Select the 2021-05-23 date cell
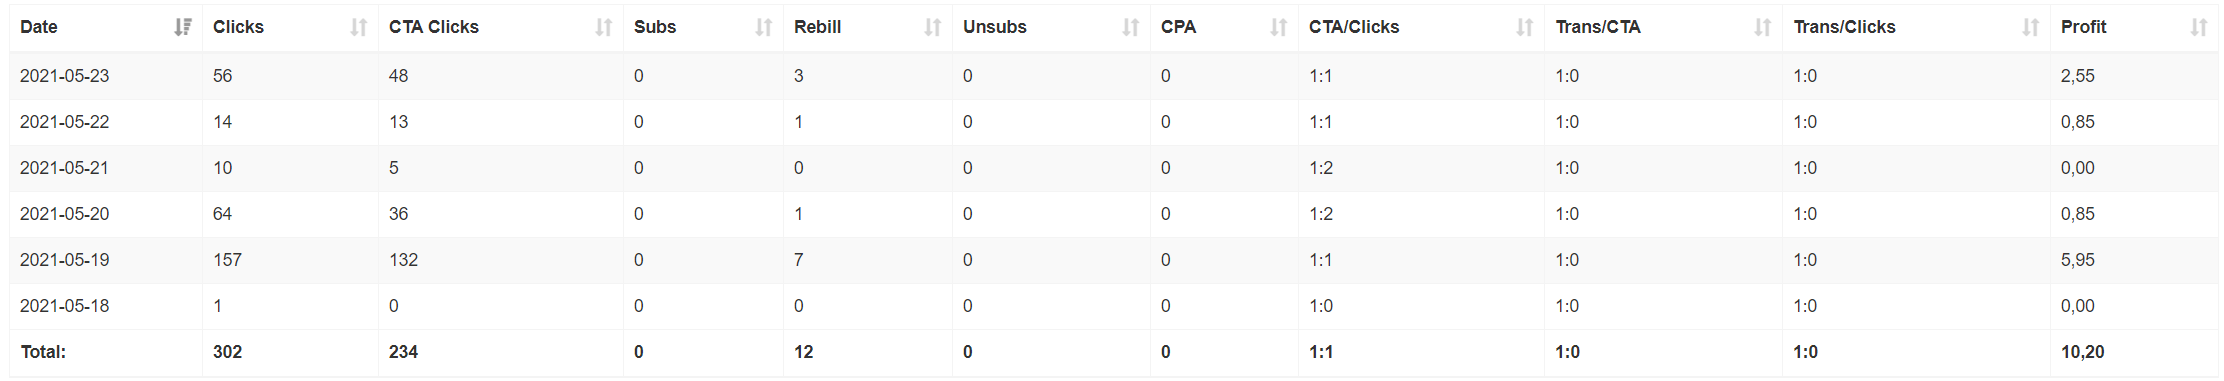Image resolution: width=2224 pixels, height=381 pixels. pos(65,76)
